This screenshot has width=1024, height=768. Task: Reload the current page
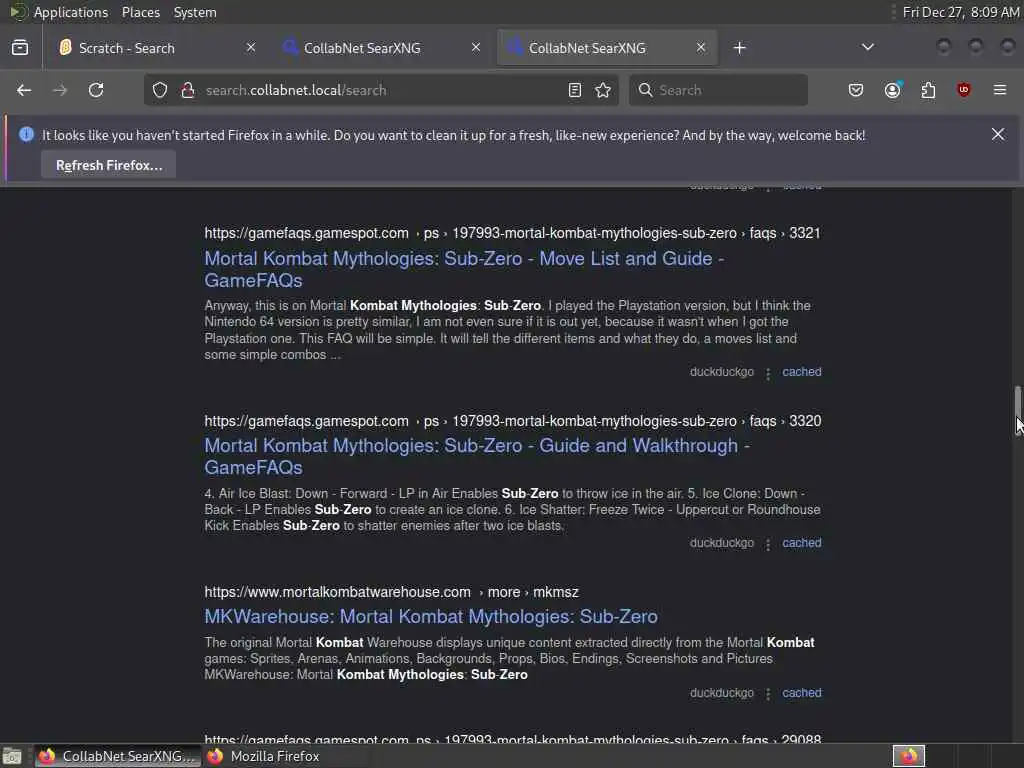96,90
